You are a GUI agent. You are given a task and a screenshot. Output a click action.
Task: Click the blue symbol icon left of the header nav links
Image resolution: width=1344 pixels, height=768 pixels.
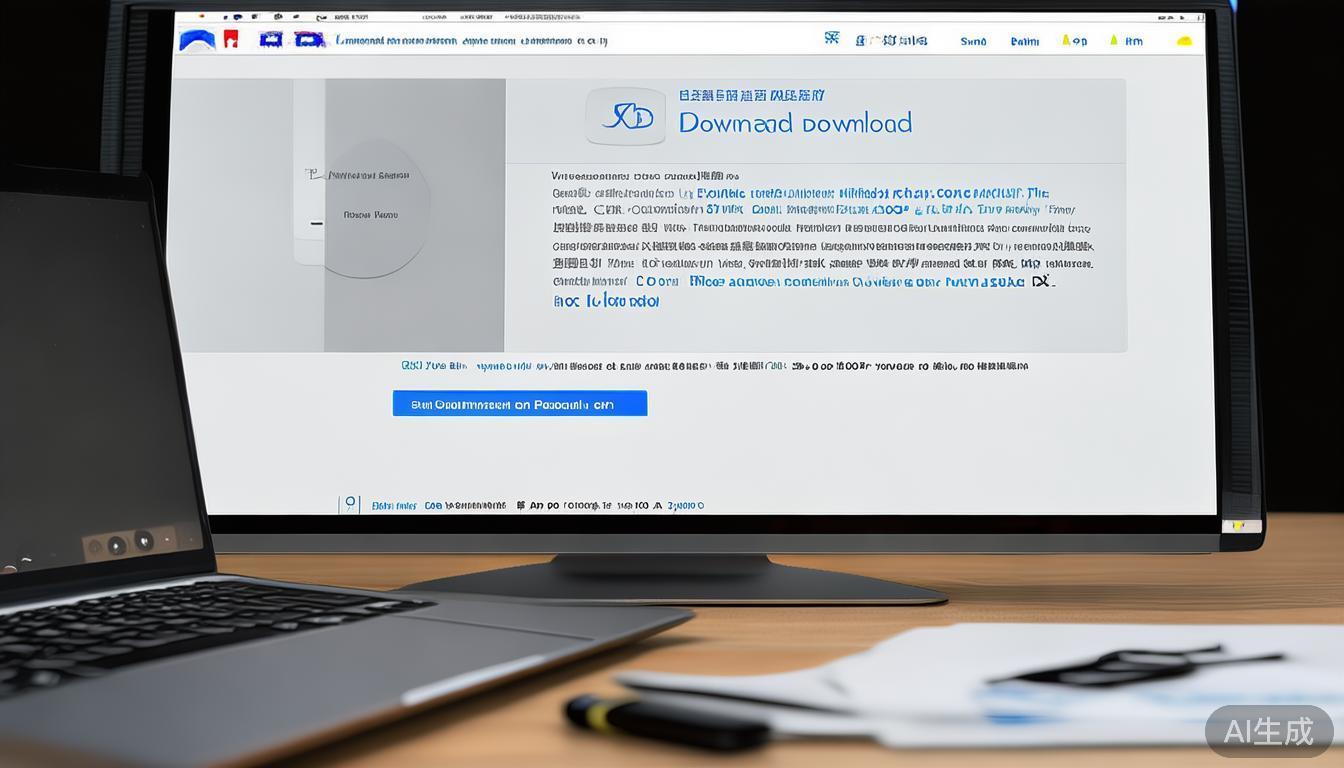tap(831, 38)
